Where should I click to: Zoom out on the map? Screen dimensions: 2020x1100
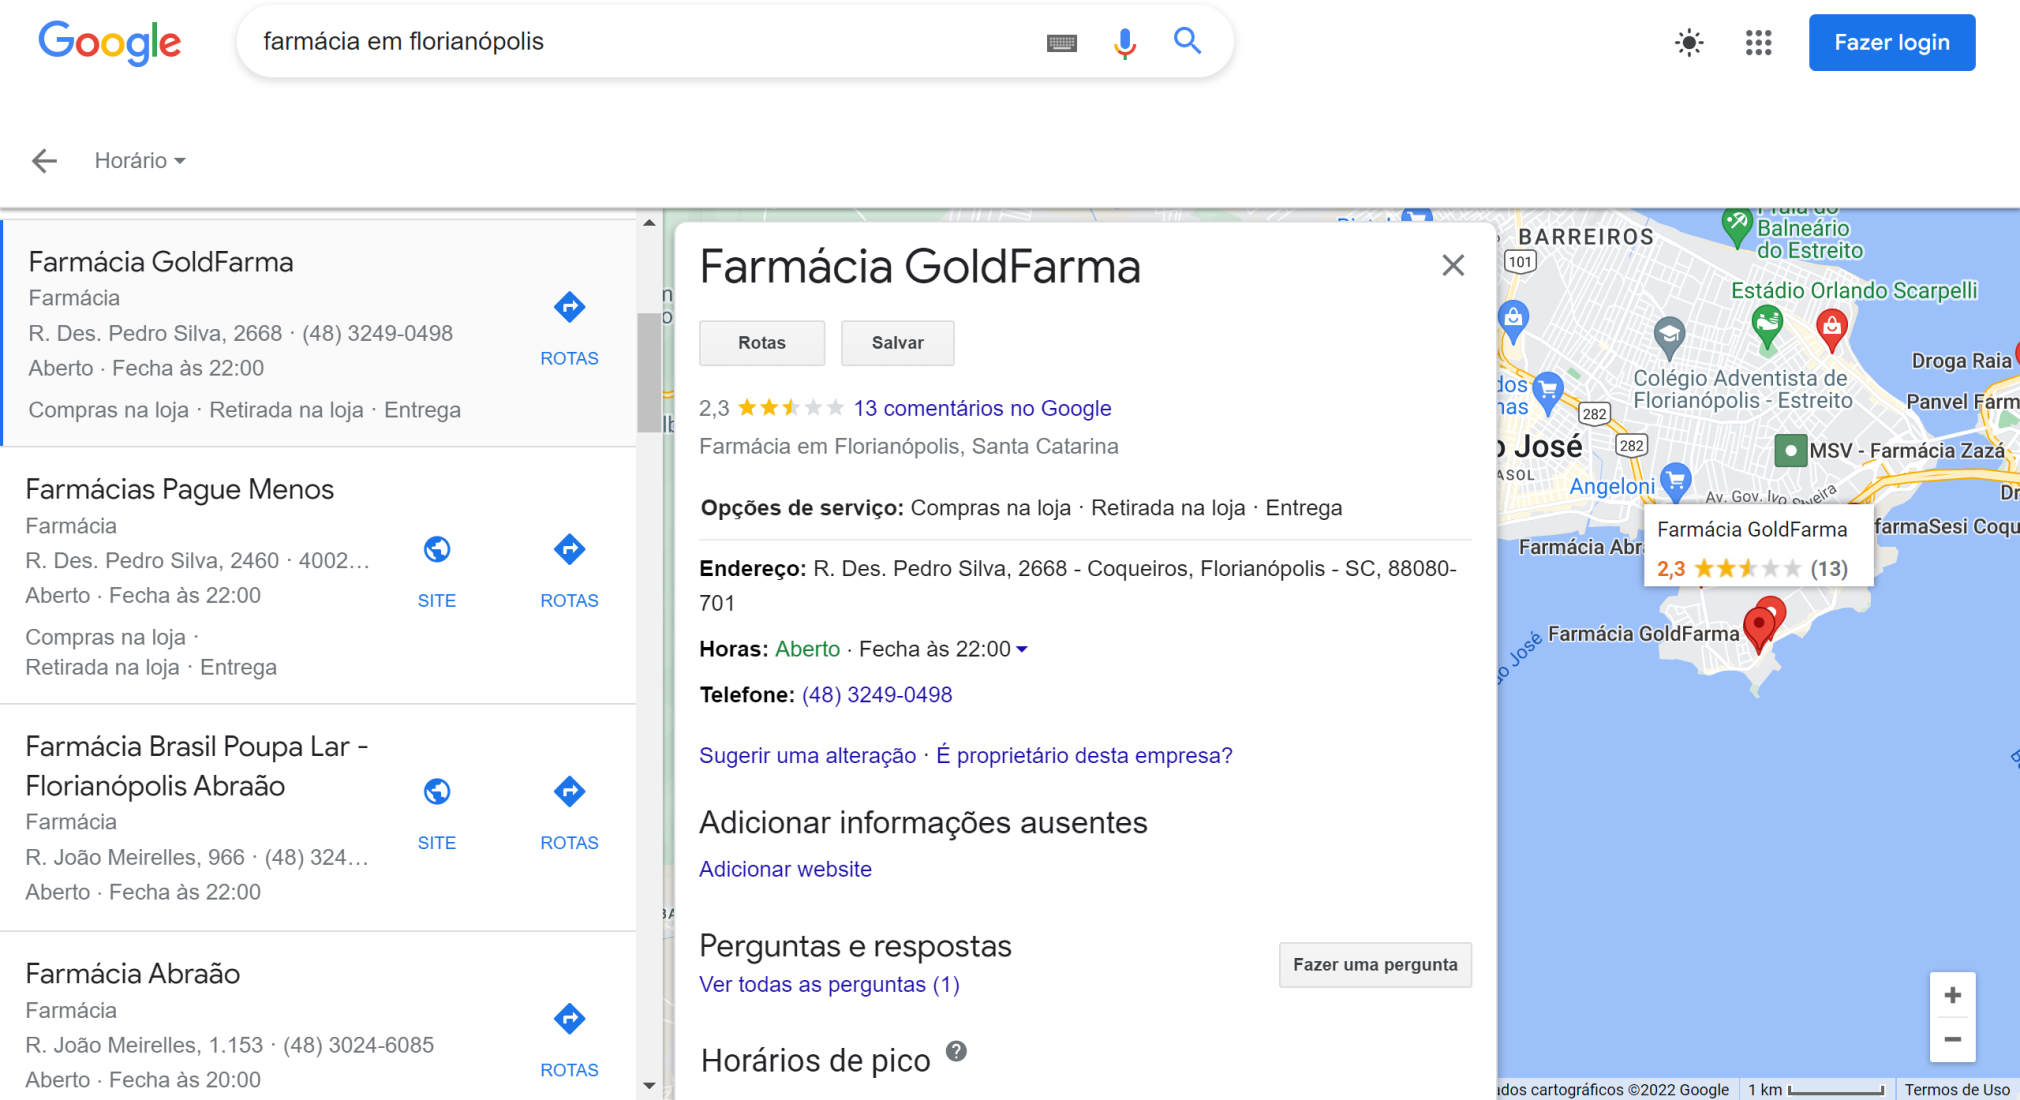[1952, 1040]
